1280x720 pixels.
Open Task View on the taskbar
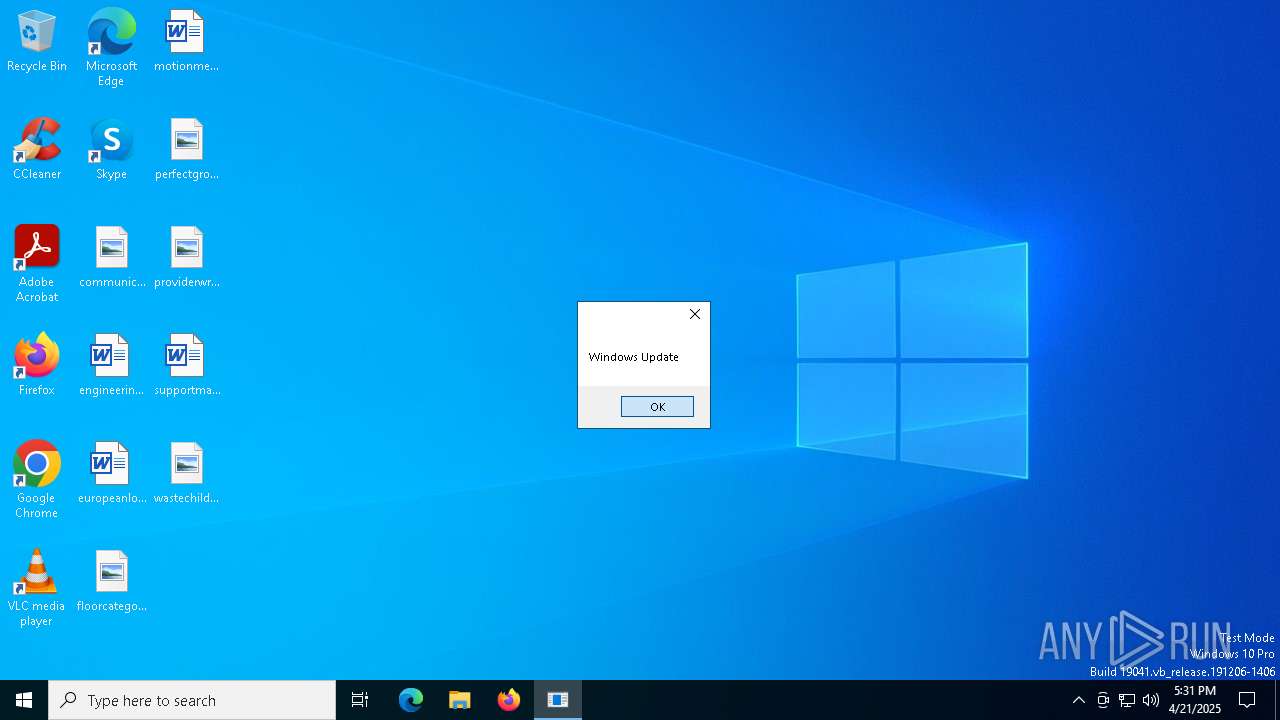(x=360, y=700)
